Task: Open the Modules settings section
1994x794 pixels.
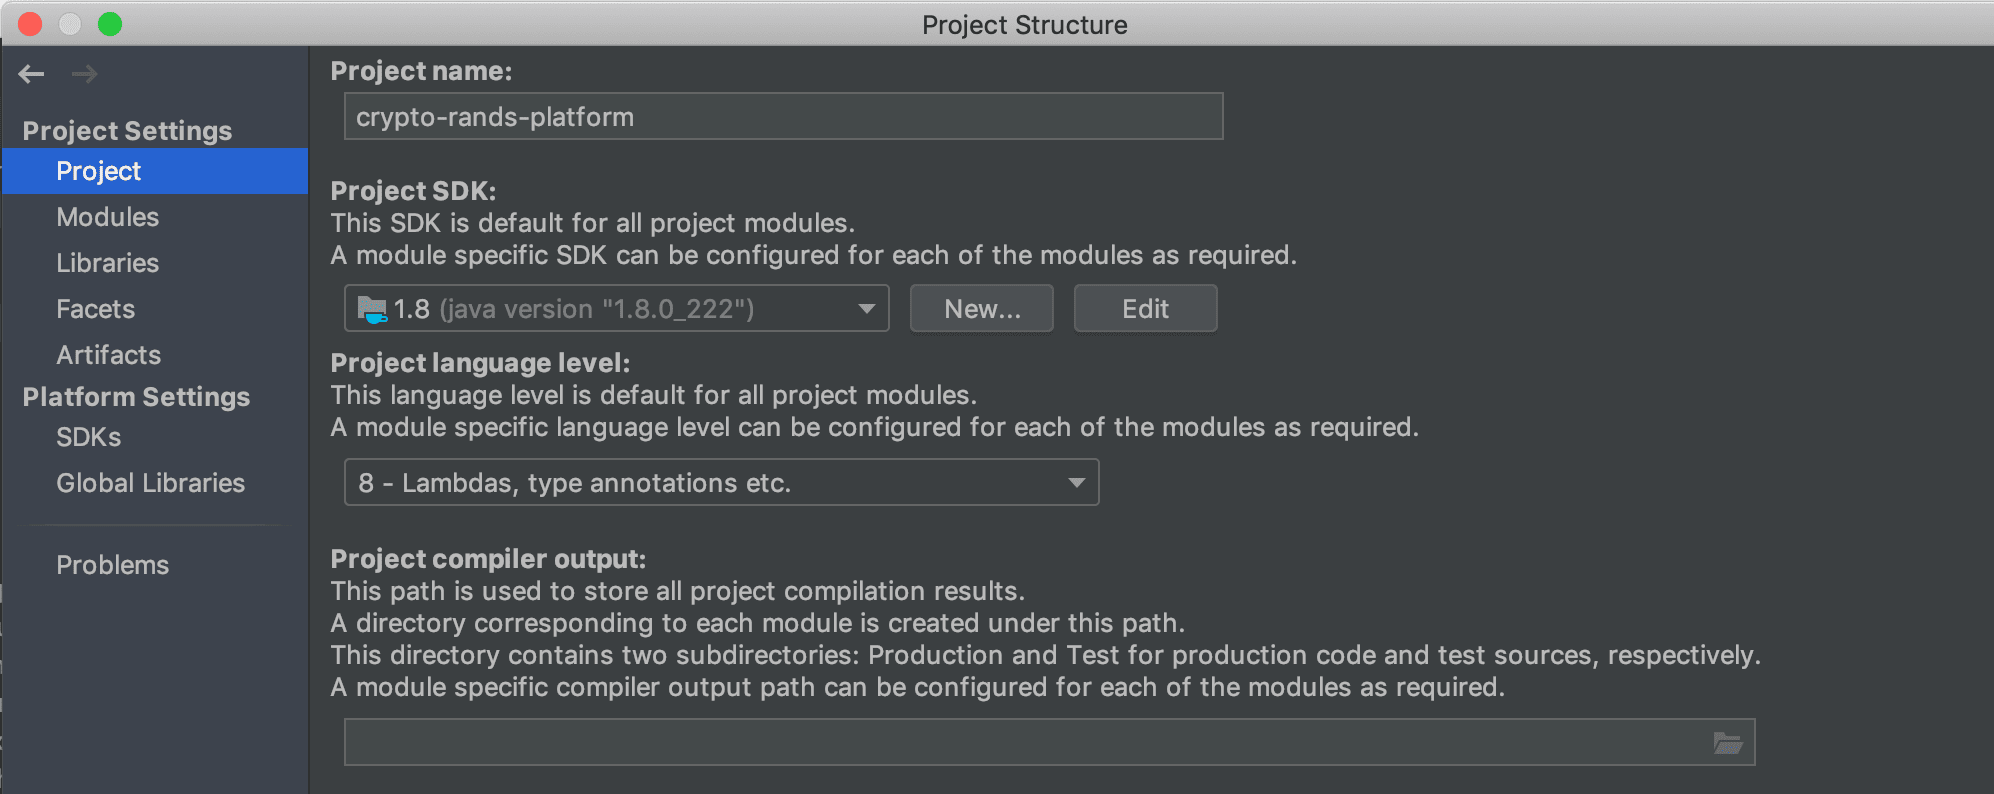Action: (108, 217)
